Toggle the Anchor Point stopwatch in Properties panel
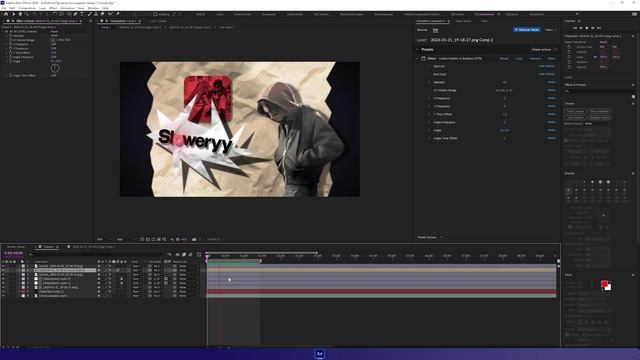640x360 pixels. tap(569, 47)
